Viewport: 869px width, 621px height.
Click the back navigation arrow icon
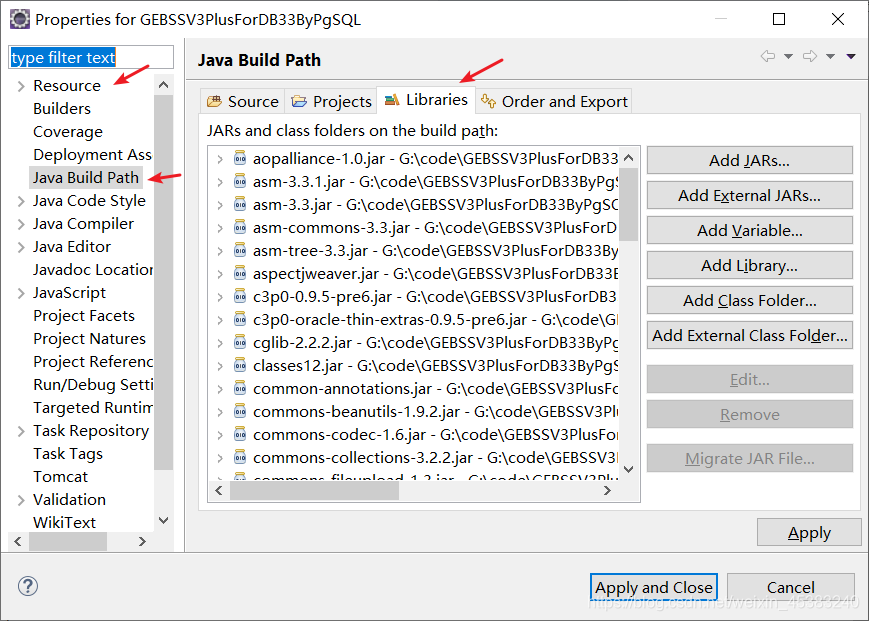point(768,56)
